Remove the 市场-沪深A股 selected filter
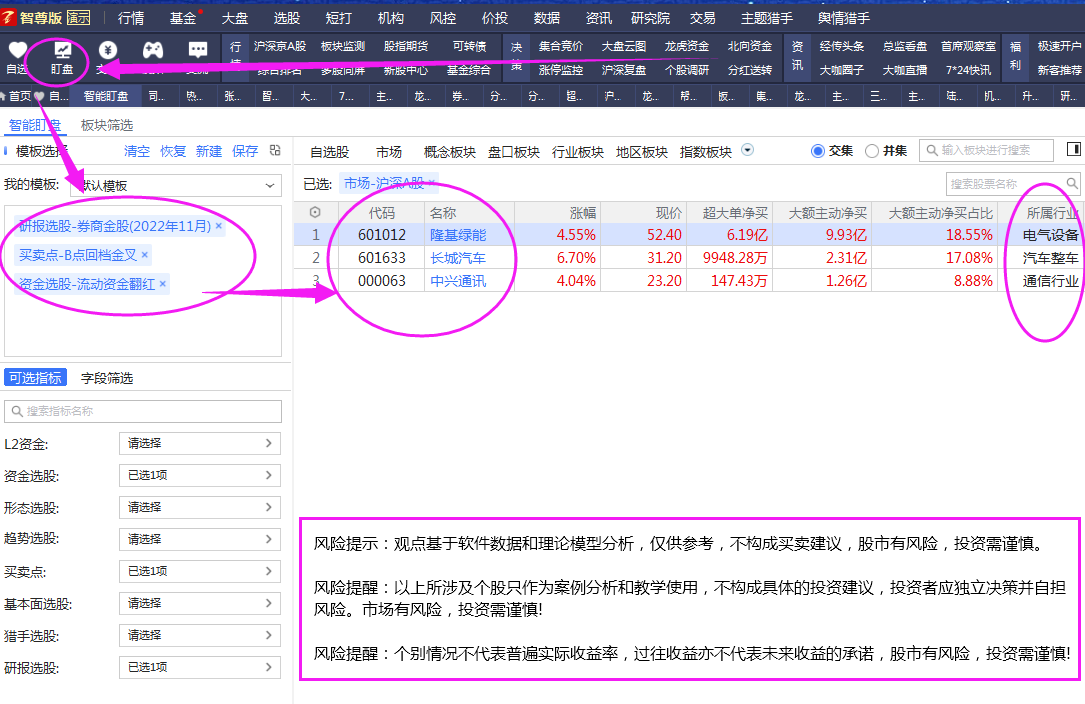 tap(431, 183)
